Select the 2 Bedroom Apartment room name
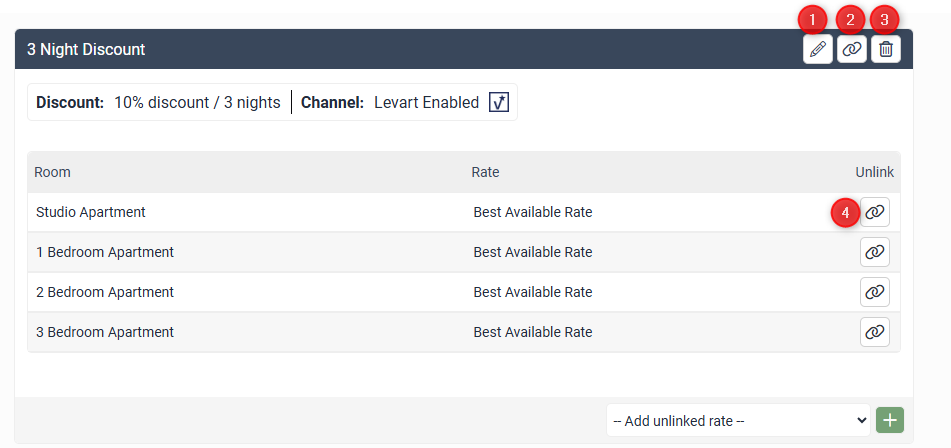 tap(105, 292)
